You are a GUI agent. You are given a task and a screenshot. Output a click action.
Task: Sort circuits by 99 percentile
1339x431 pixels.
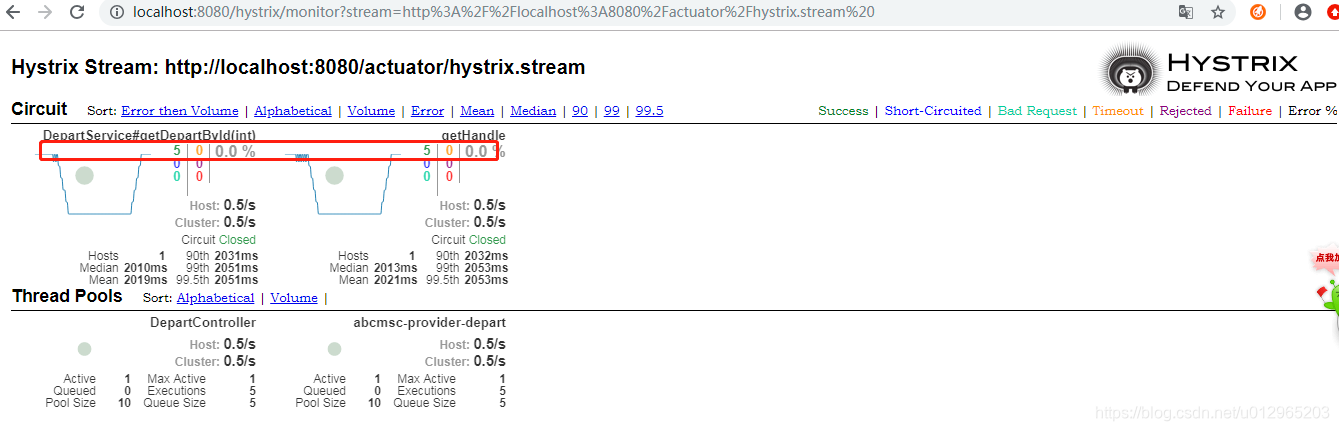tap(612, 111)
